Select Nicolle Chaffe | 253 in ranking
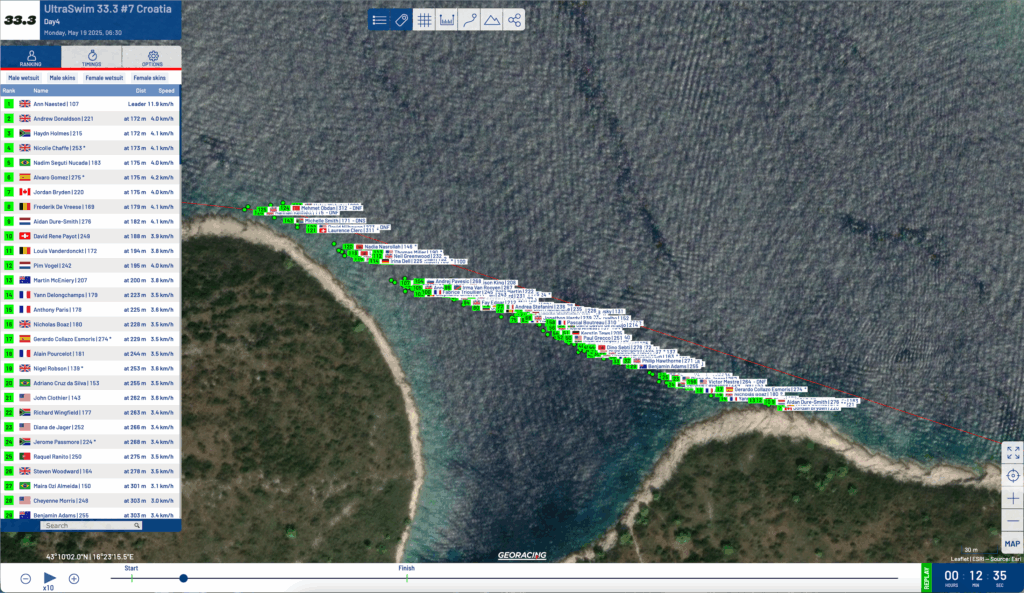1024x593 pixels. coord(91,148)
